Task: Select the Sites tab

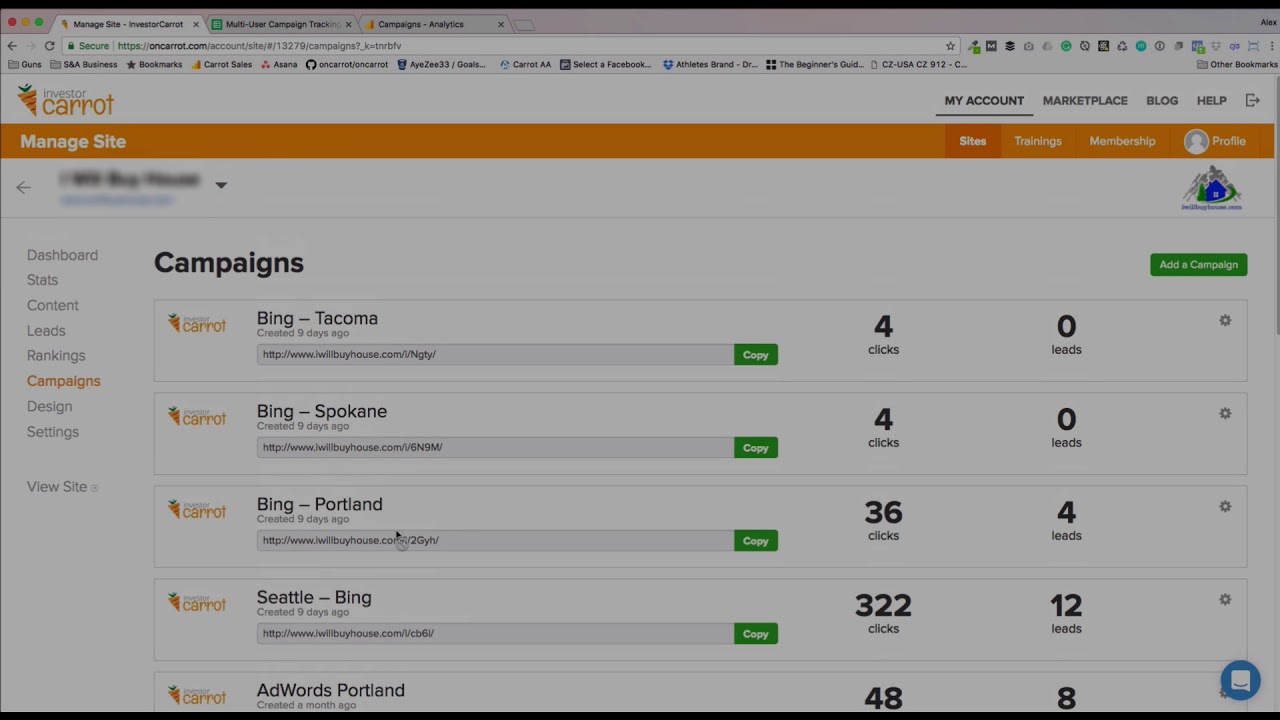Action: 972,141
